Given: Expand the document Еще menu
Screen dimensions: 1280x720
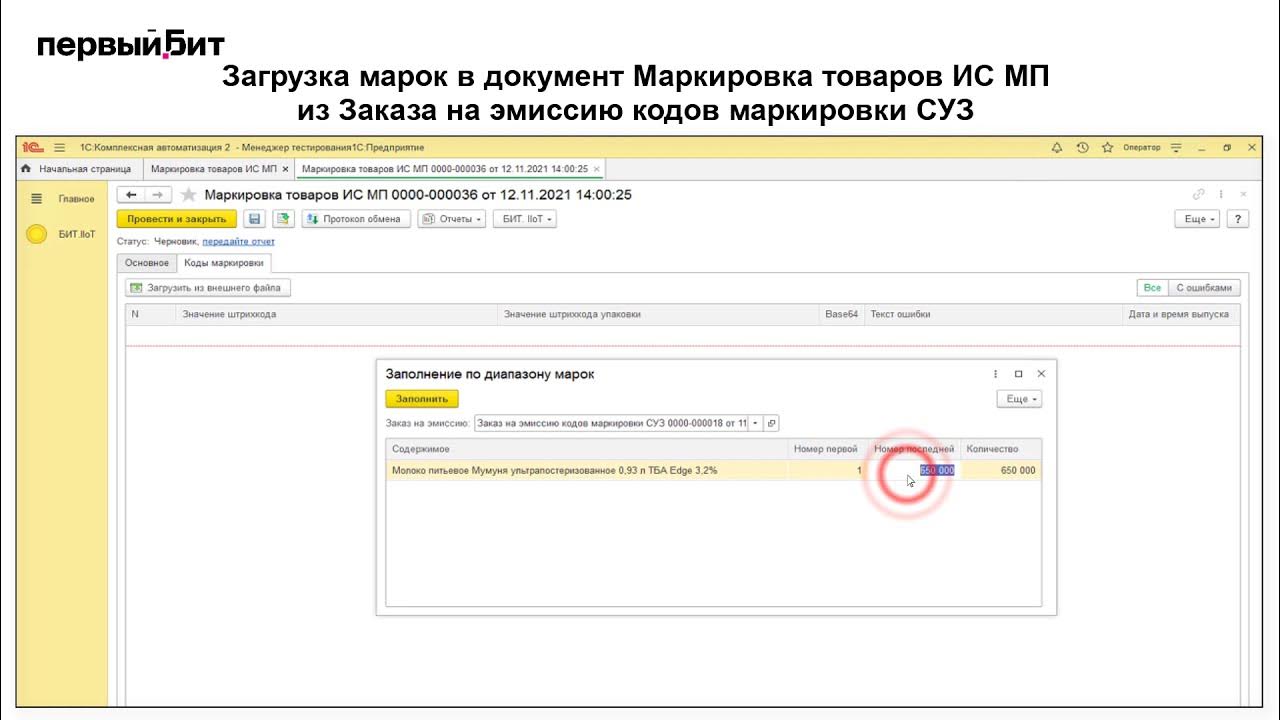Looking at the screenshot, I should coord(1197,219).
